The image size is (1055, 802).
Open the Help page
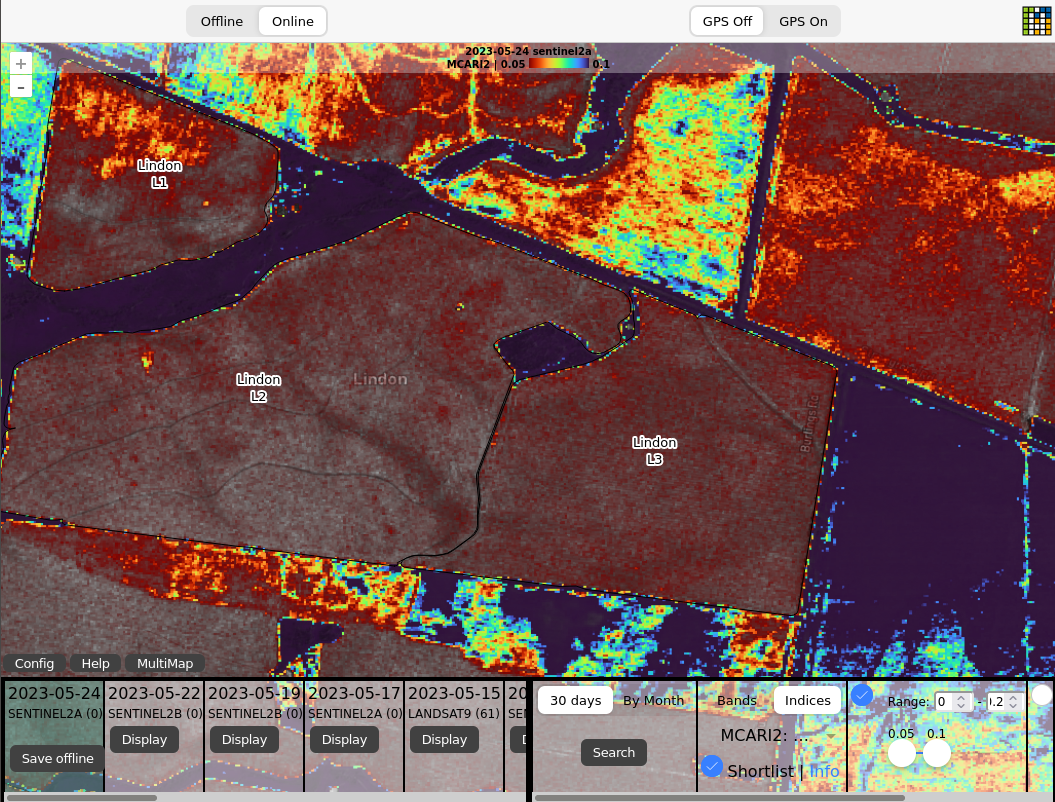tap(96, 663)
